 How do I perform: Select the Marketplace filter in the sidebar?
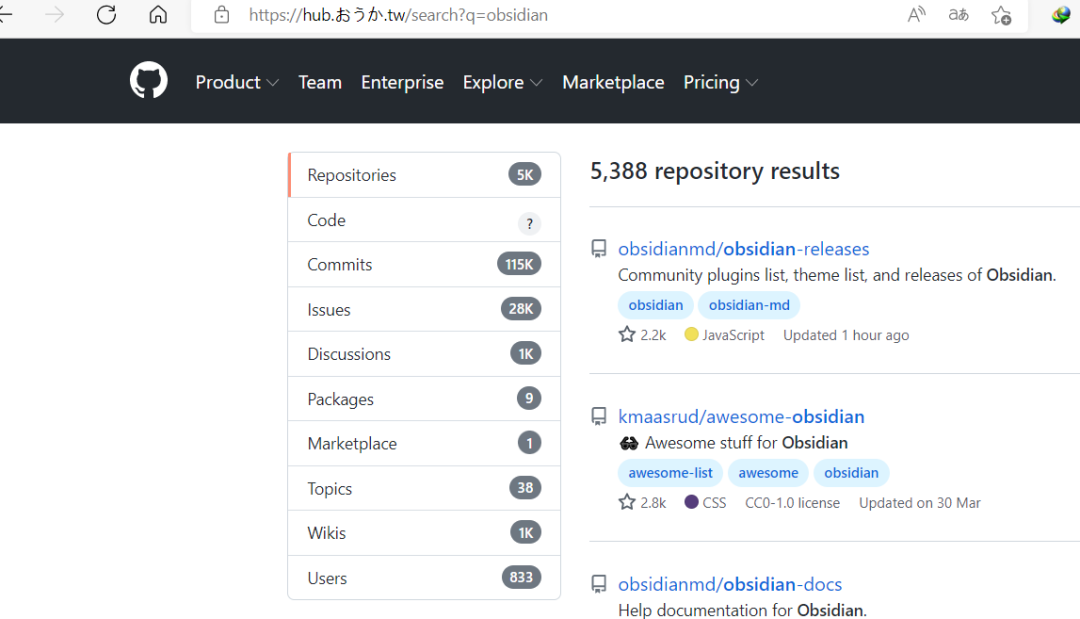[424, 443]
